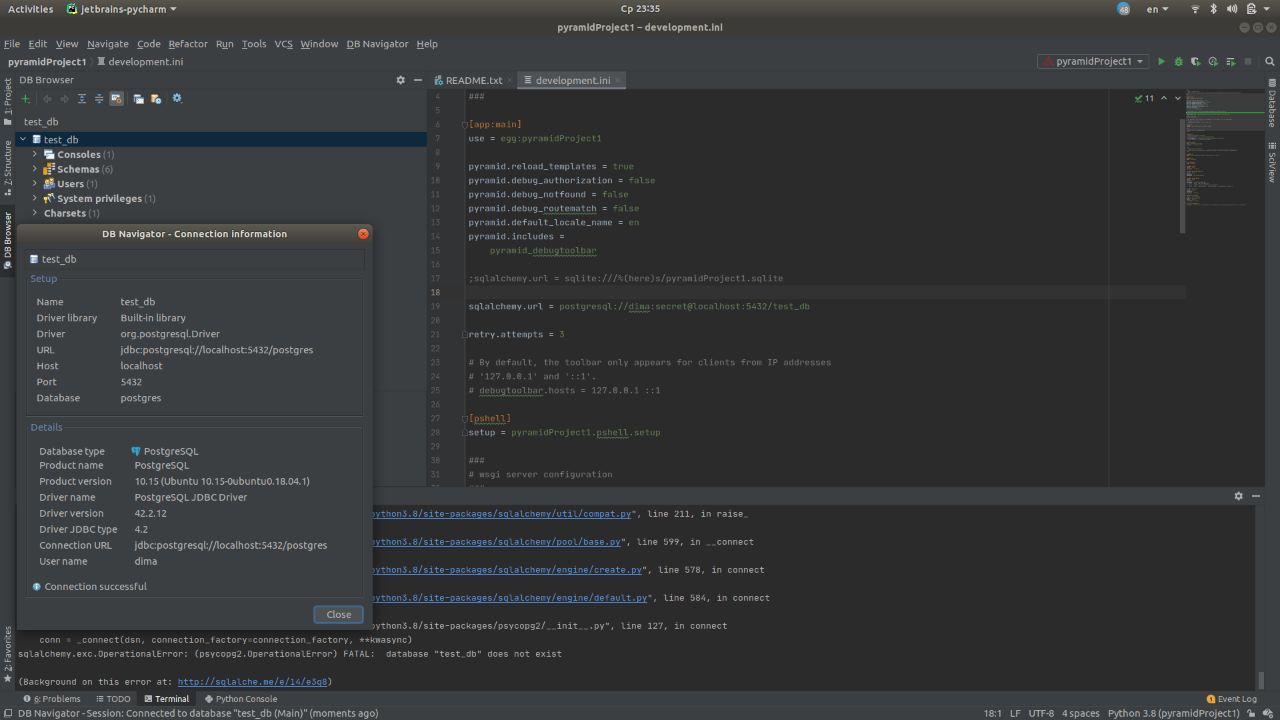Image resolution: width=1280 pixels, height=720 pixels.
Task: Click the Run green play icon
Action: coord(1161,62)
